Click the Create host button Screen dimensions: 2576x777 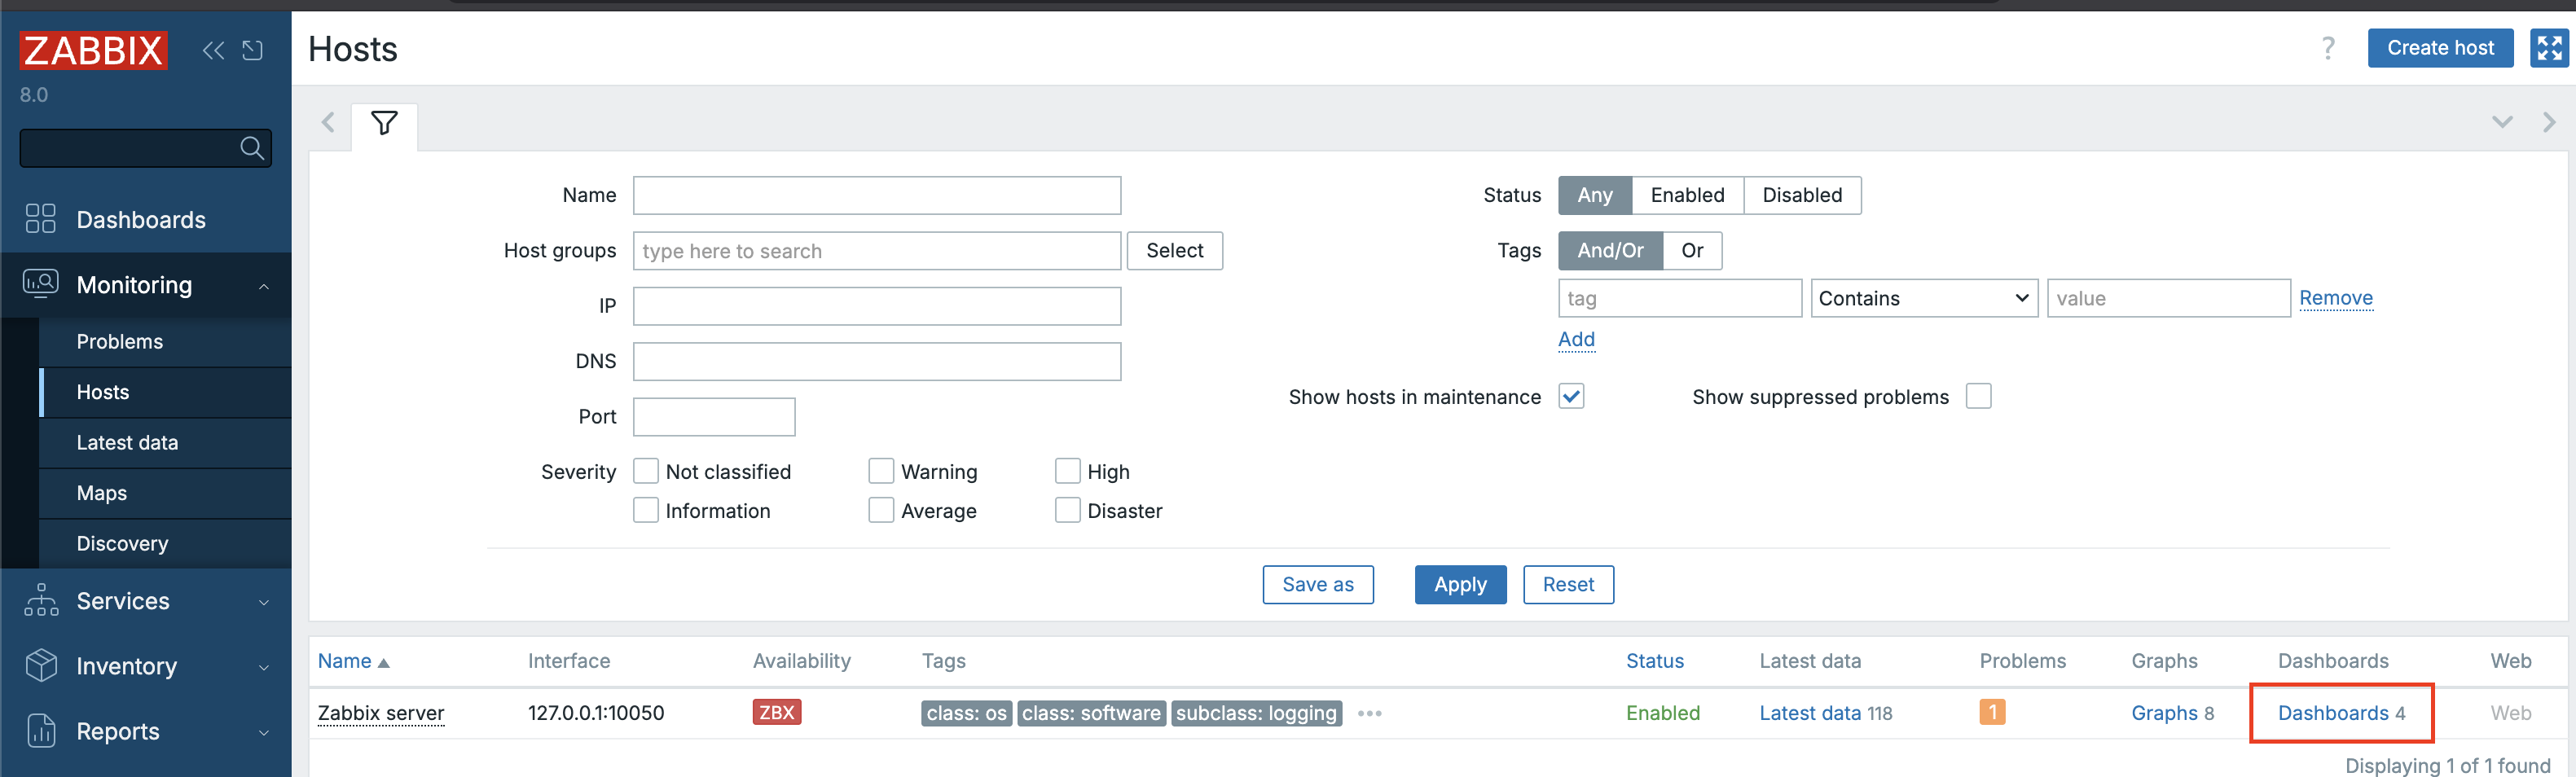point(2440,47)
